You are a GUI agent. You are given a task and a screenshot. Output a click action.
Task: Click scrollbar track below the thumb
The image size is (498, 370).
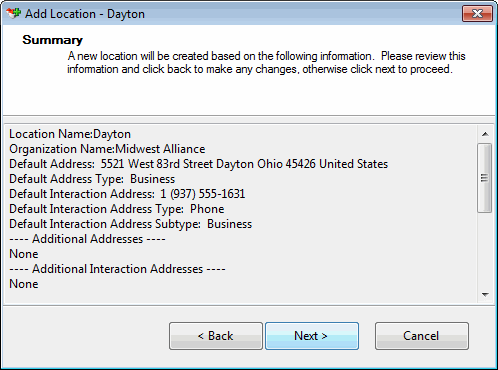tap(485, 250)
